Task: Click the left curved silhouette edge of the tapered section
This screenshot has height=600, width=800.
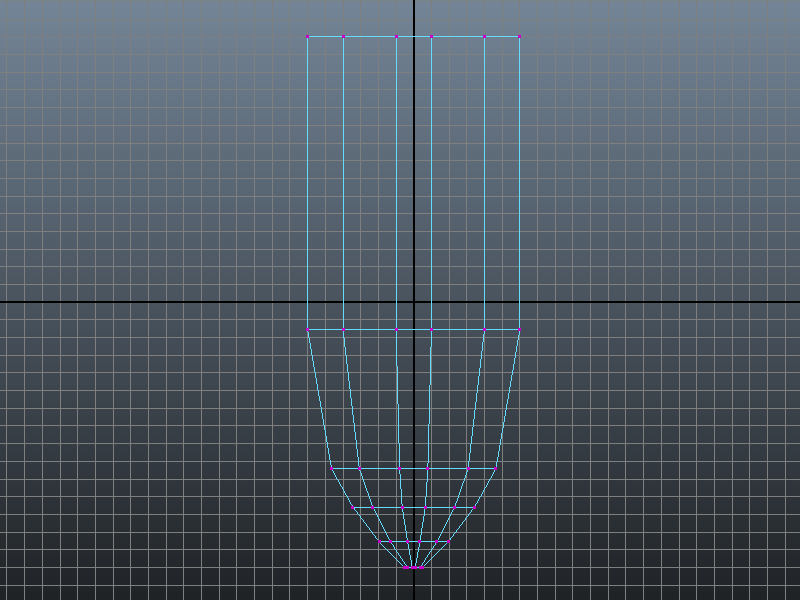Action: coord(318,400)
